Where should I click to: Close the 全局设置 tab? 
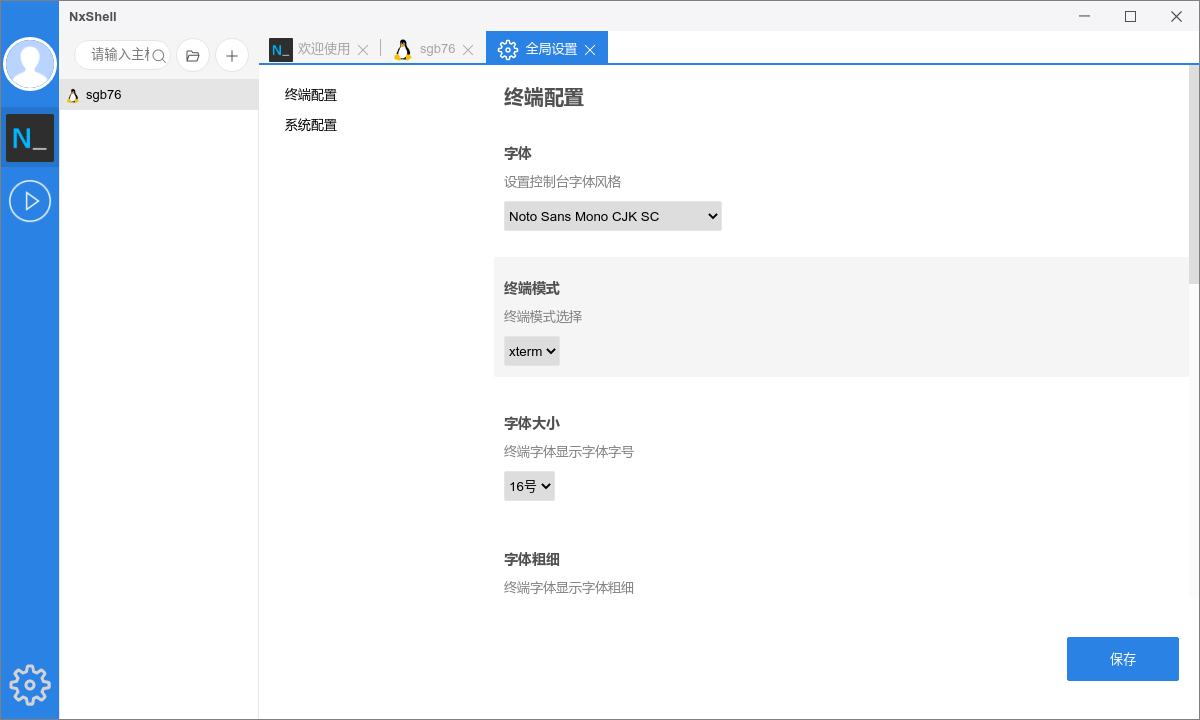click(x=591, y=50)
